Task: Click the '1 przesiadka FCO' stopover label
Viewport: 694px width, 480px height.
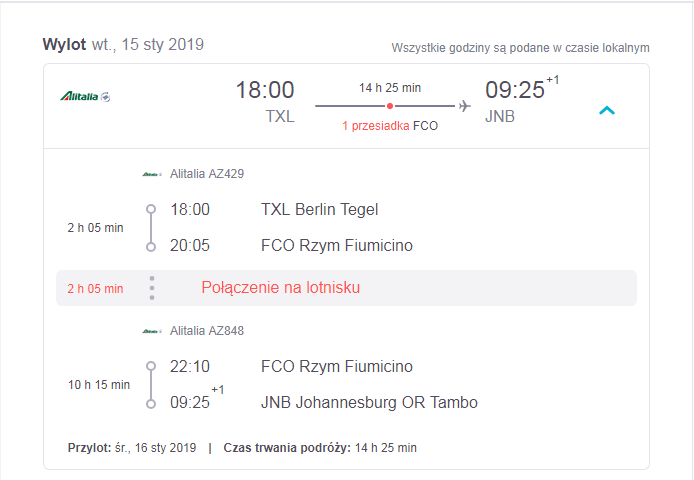Action: [390, 126]
